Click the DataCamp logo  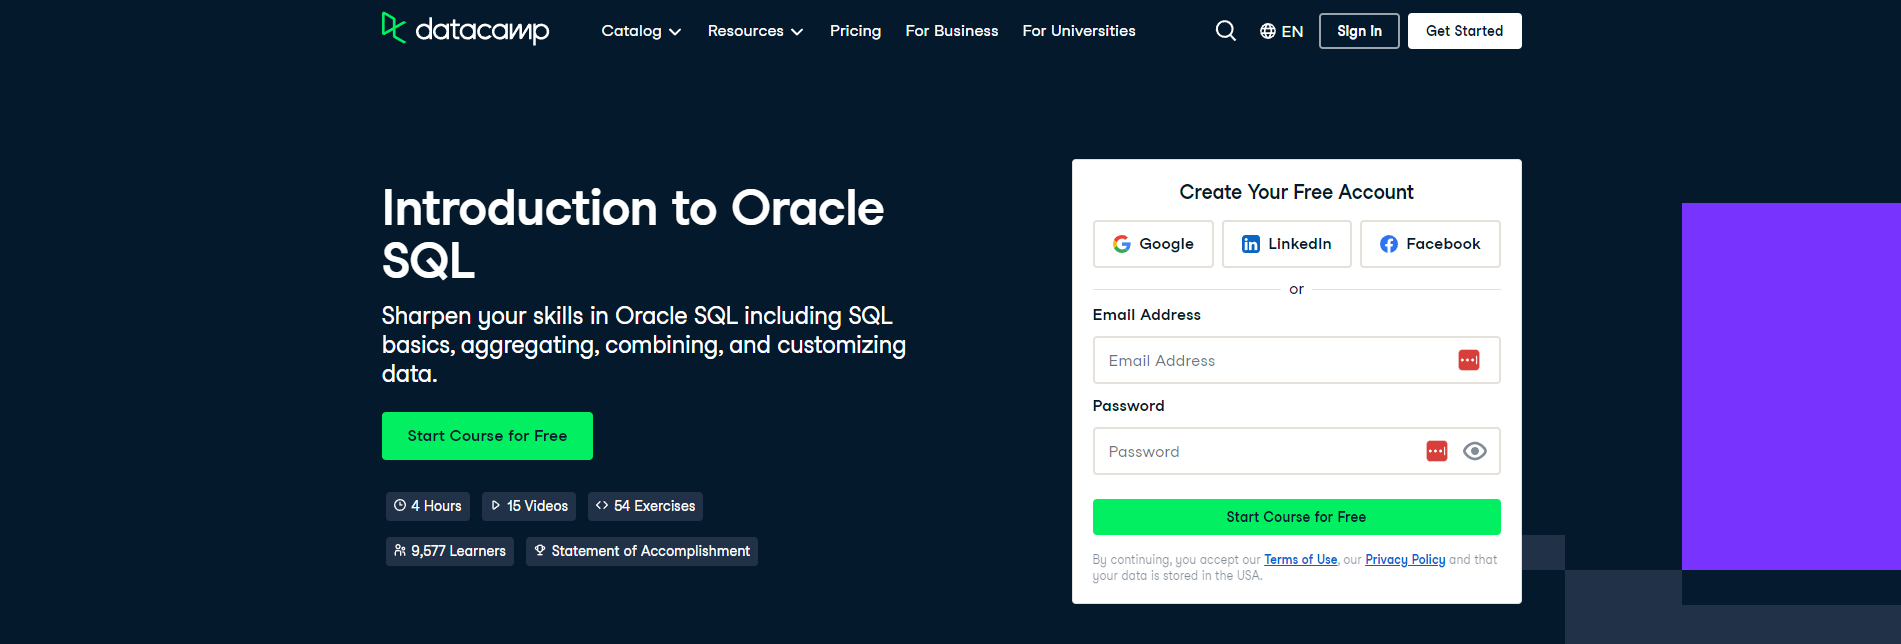click(465, 29)
